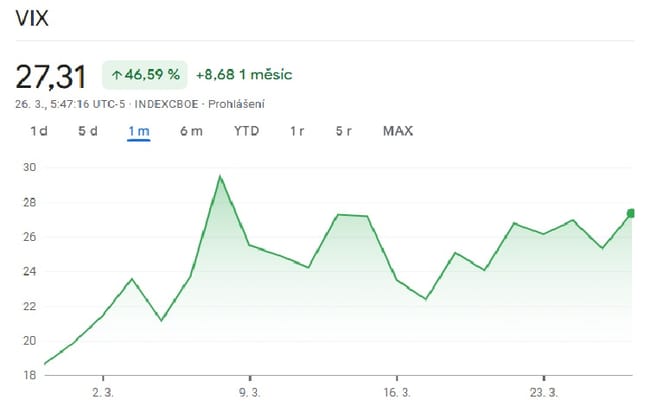Click the highest peak on the chart line
This screenshot has width=650, height=405.
[x=219, y=177]
